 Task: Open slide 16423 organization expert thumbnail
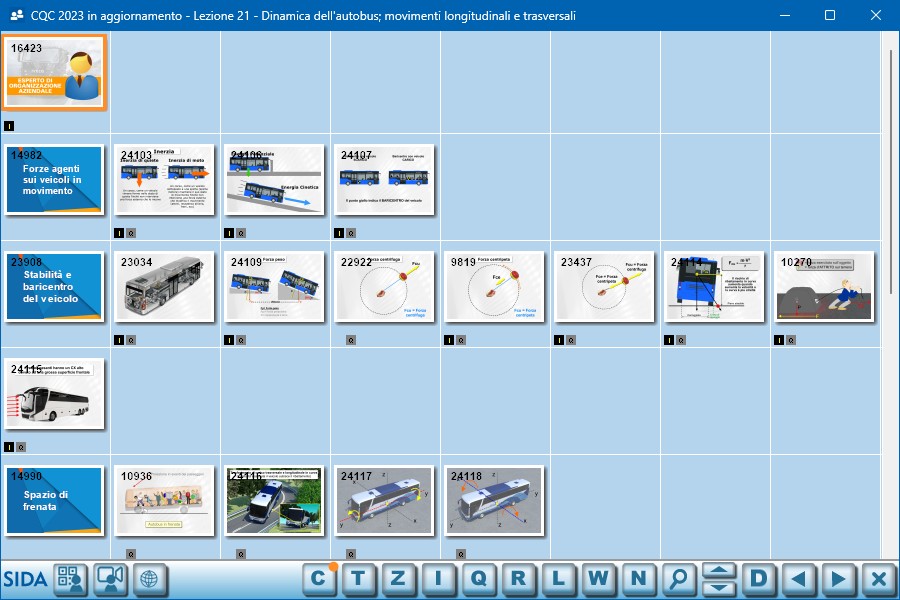point(55,73)
